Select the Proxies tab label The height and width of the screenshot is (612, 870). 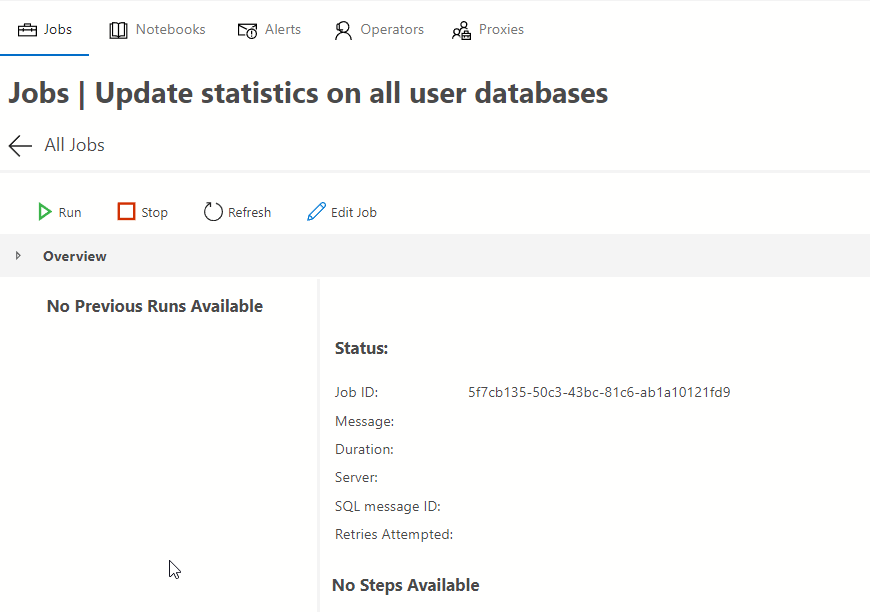click(x=501, y=30)
